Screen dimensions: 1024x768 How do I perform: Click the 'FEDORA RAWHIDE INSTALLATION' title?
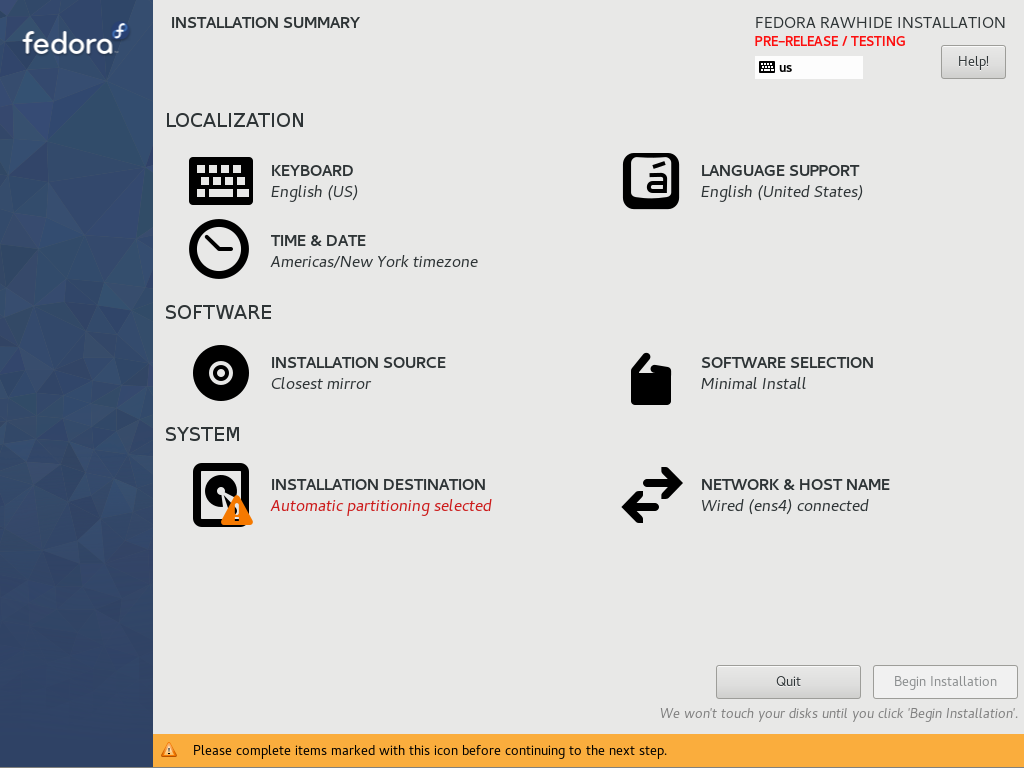(880, 23)
